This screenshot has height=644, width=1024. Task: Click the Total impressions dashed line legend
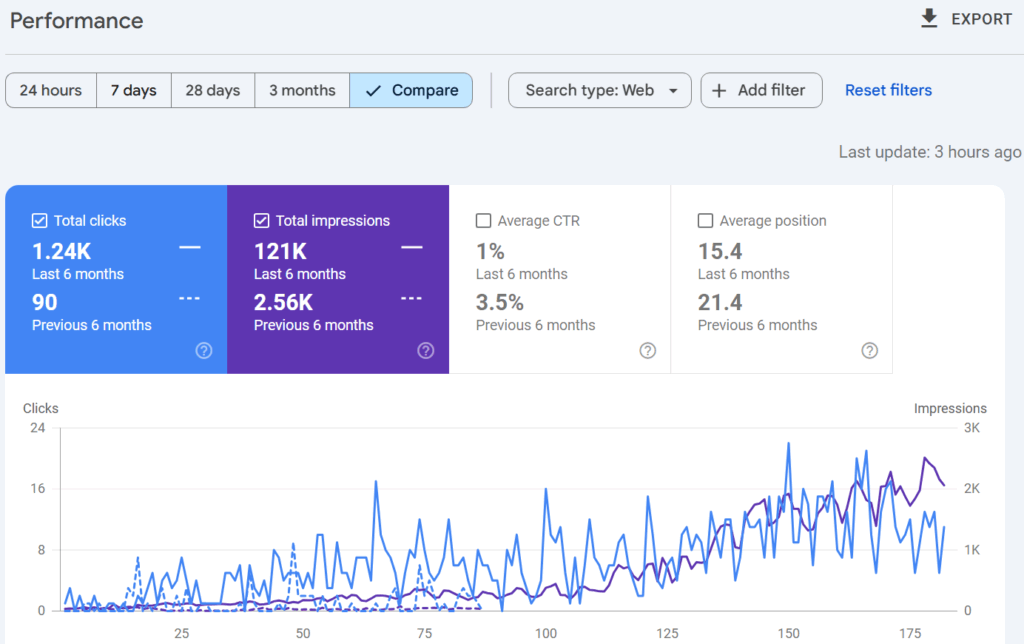coord(412,298)
